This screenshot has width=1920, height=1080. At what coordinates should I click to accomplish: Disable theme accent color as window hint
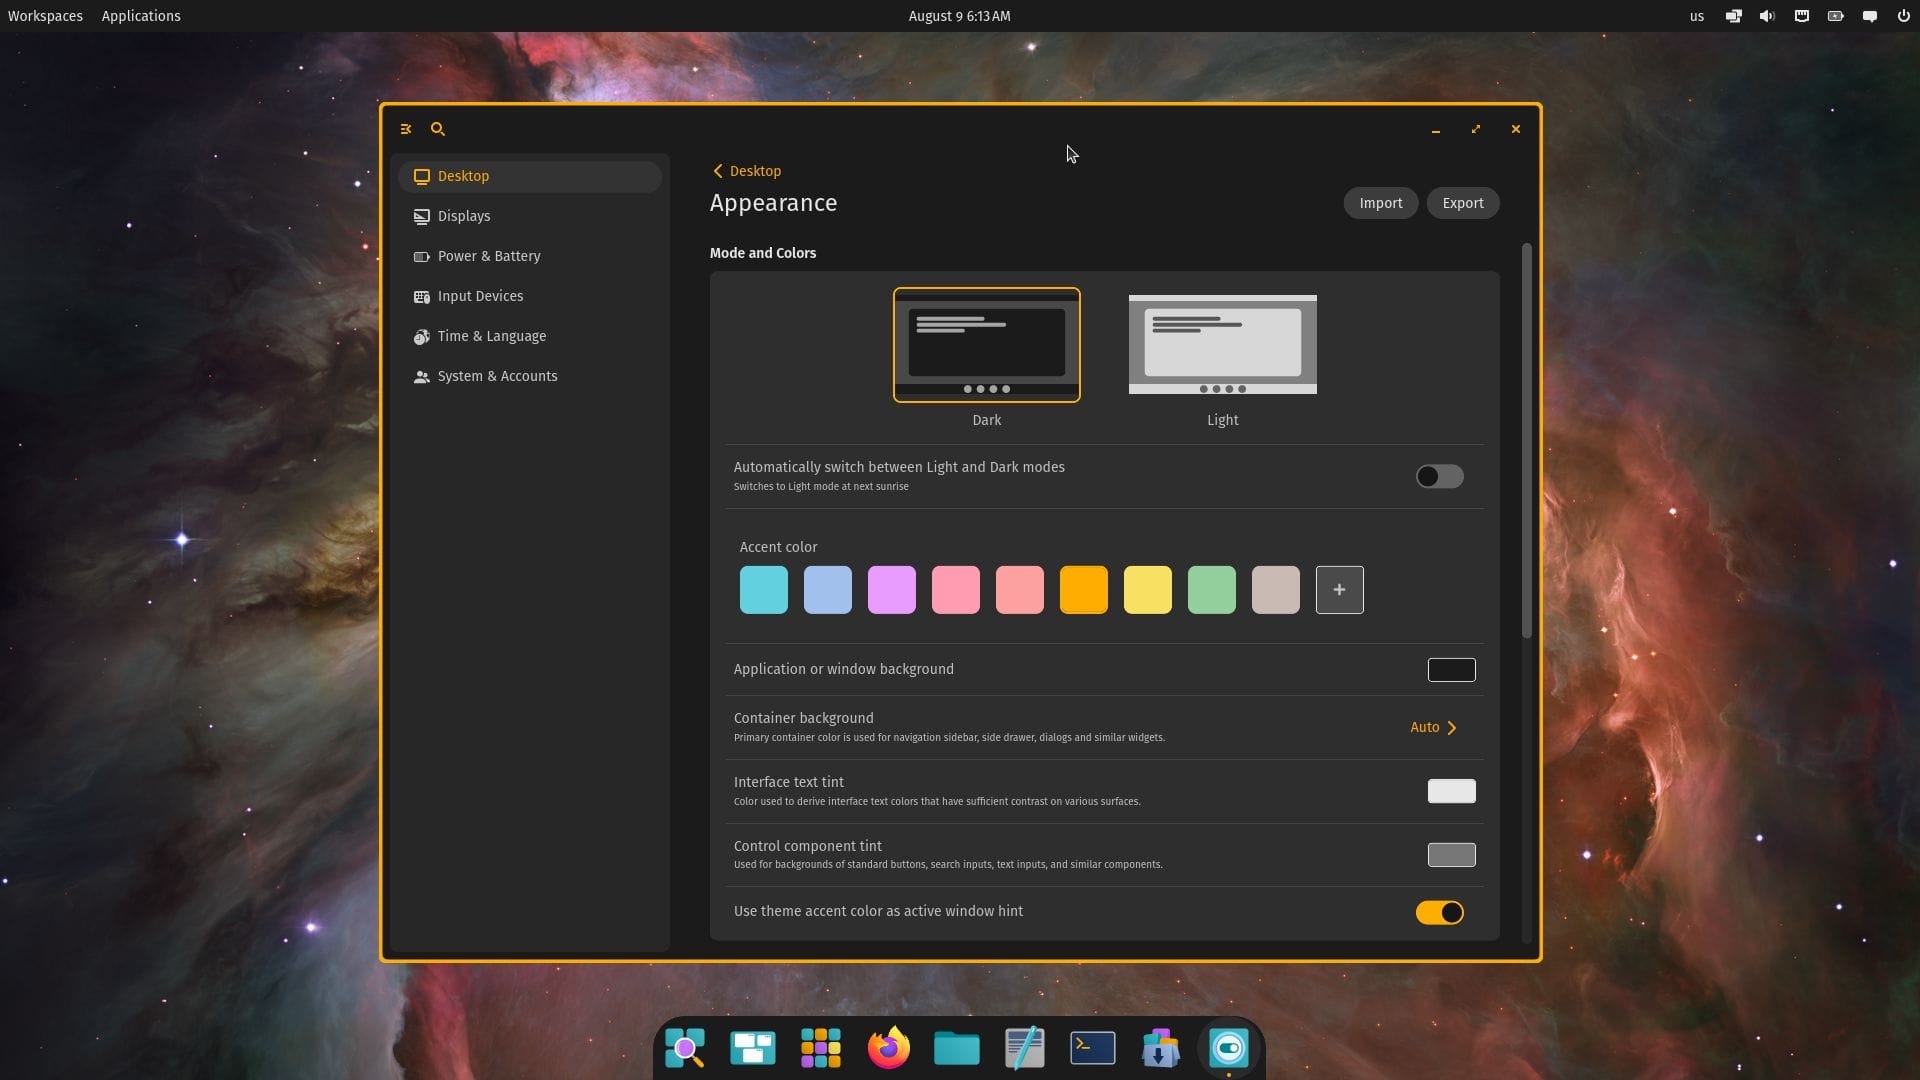point(1439,912)
